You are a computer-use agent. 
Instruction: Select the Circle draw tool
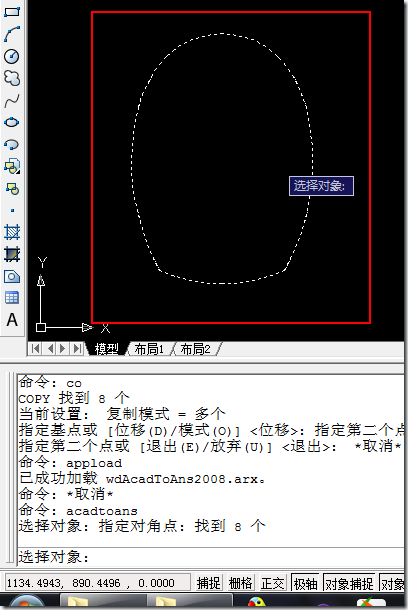pos(12,56)
